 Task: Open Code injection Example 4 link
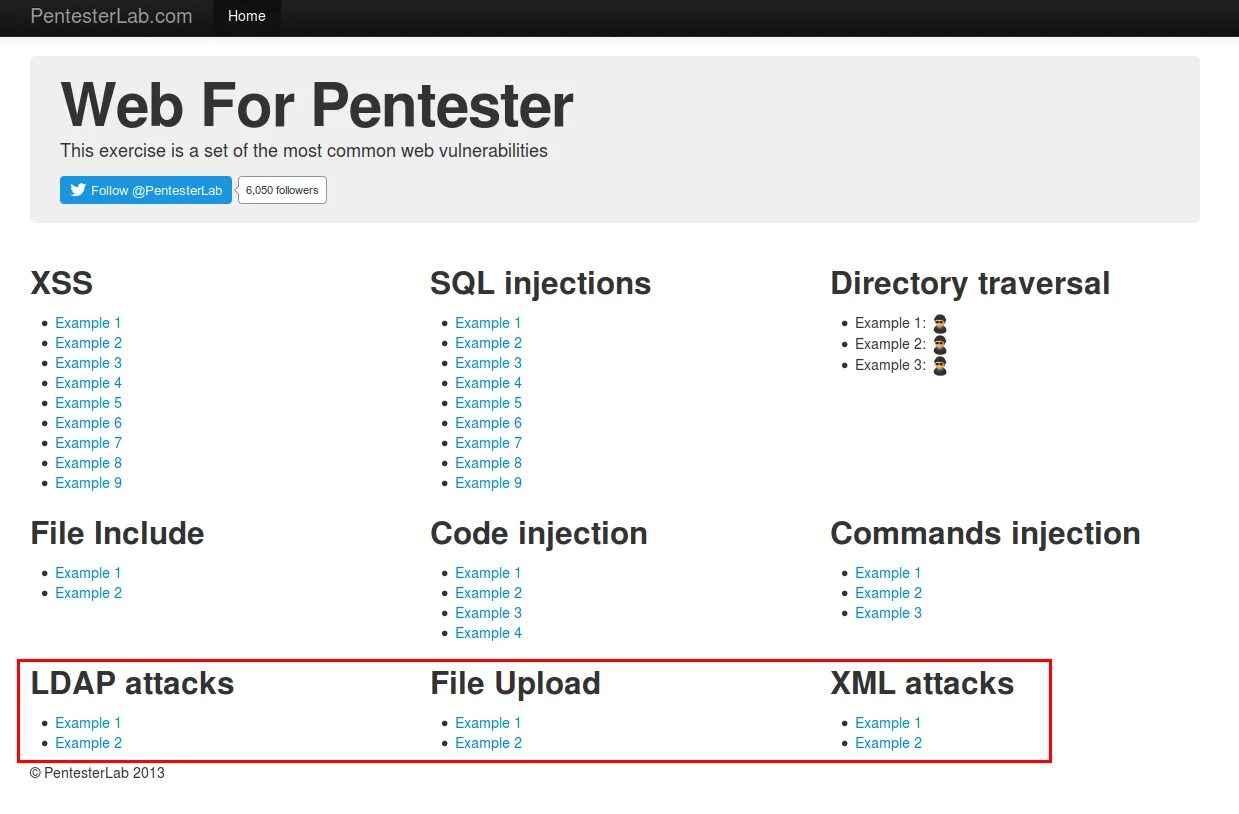488,633
